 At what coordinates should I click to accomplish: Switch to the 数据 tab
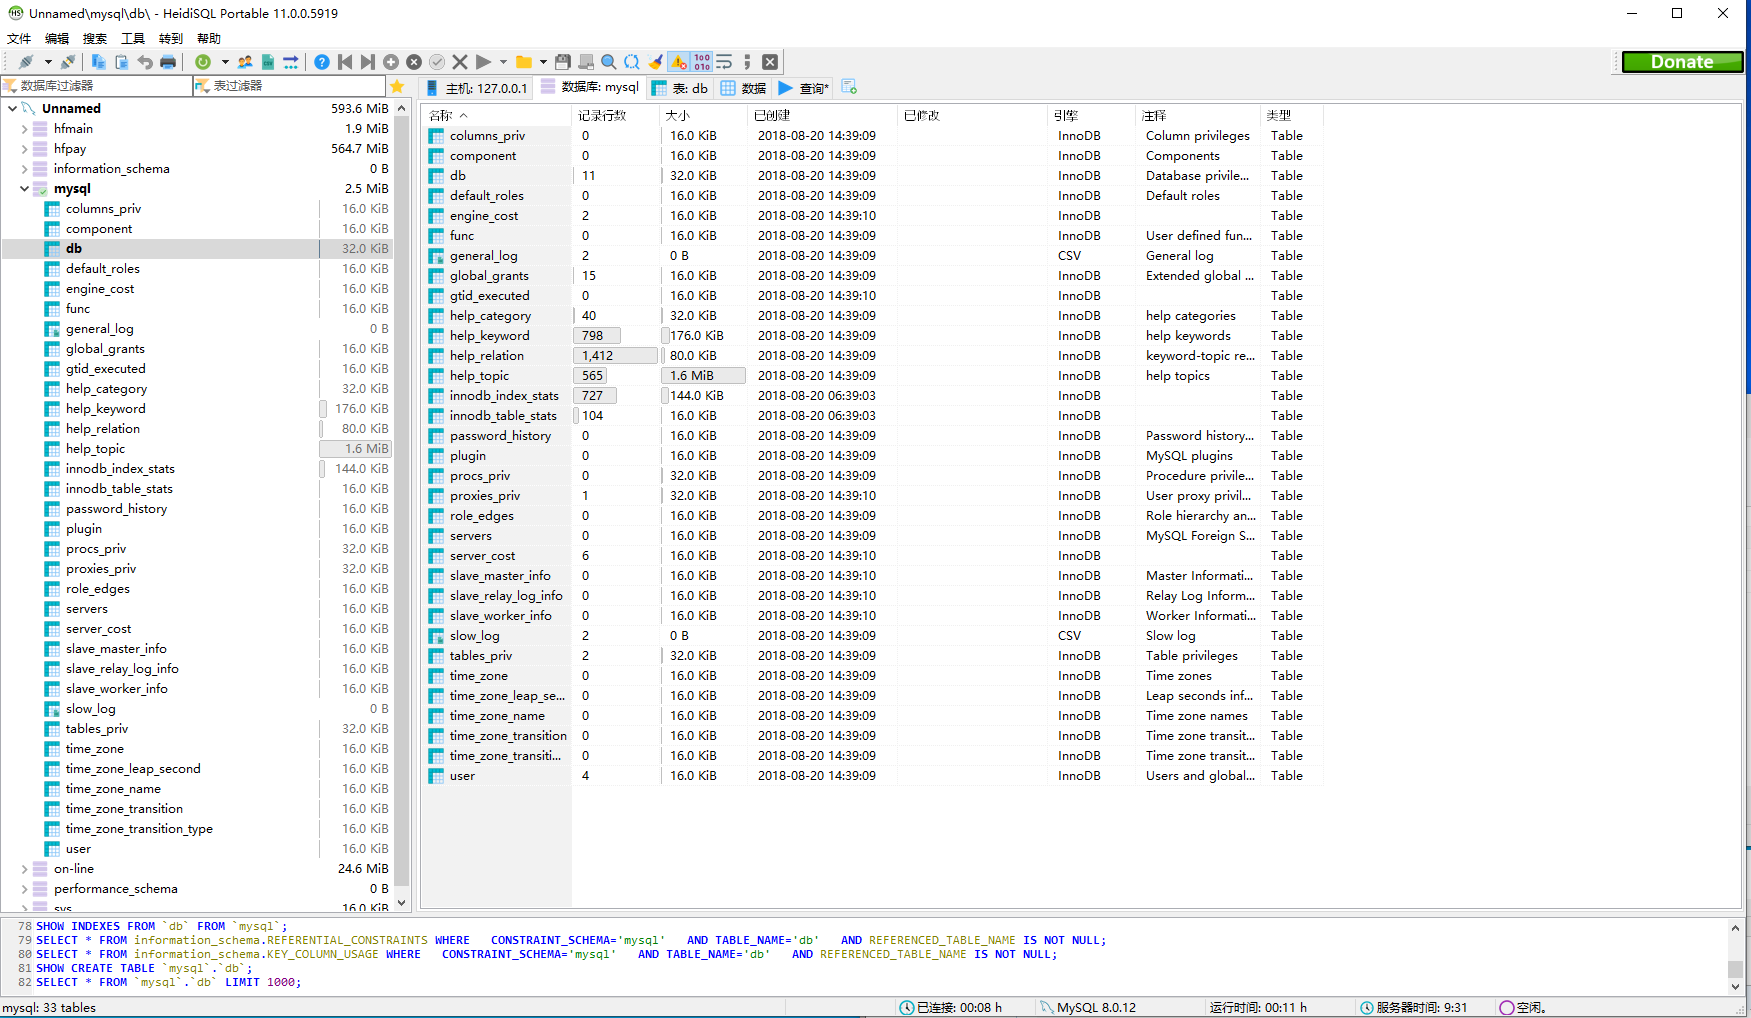744,88
